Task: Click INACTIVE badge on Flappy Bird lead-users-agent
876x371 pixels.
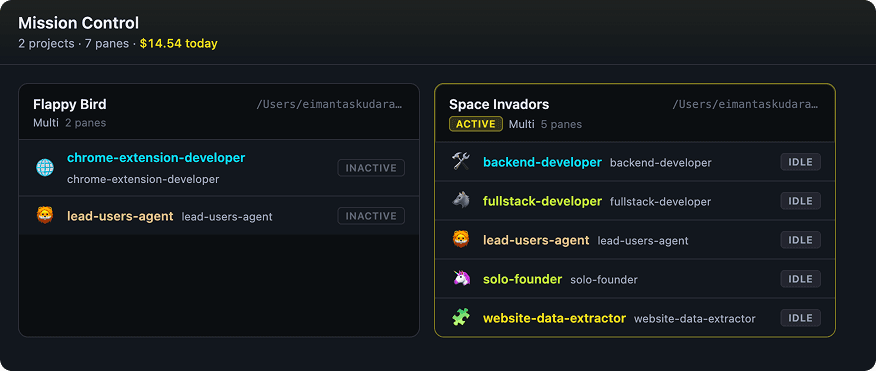Action: (371, 216)
